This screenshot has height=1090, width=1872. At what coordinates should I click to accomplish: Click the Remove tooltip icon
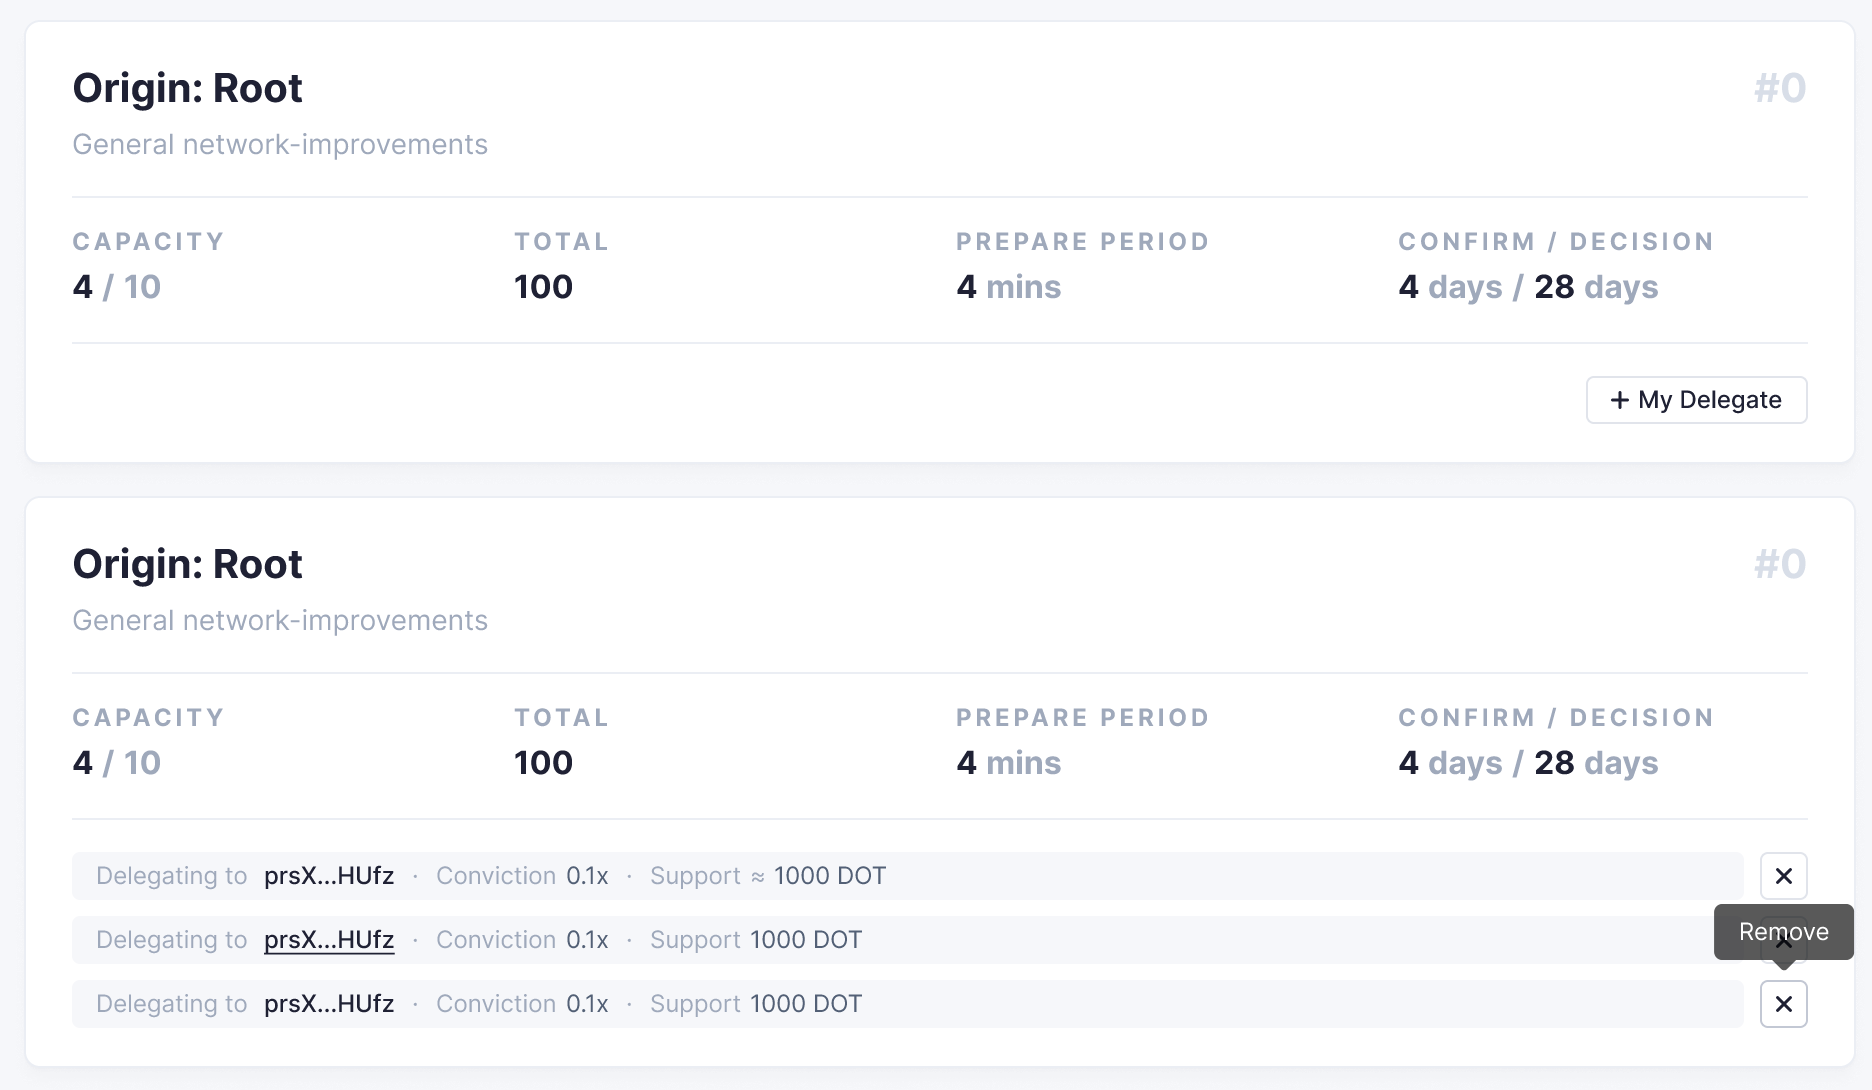[x=1783, y=932]
